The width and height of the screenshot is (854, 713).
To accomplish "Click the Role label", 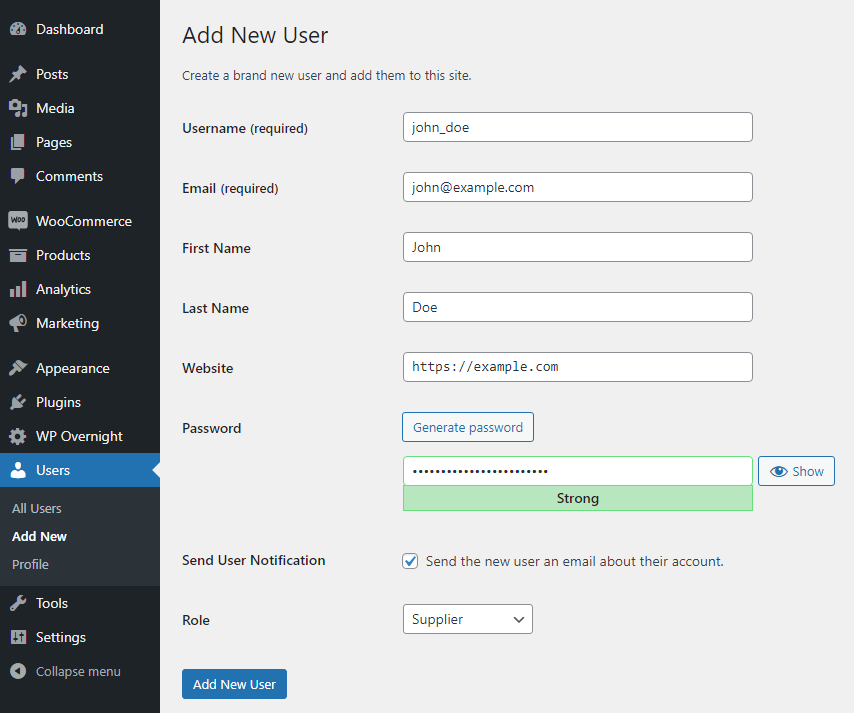I will (x=196, y=620).
